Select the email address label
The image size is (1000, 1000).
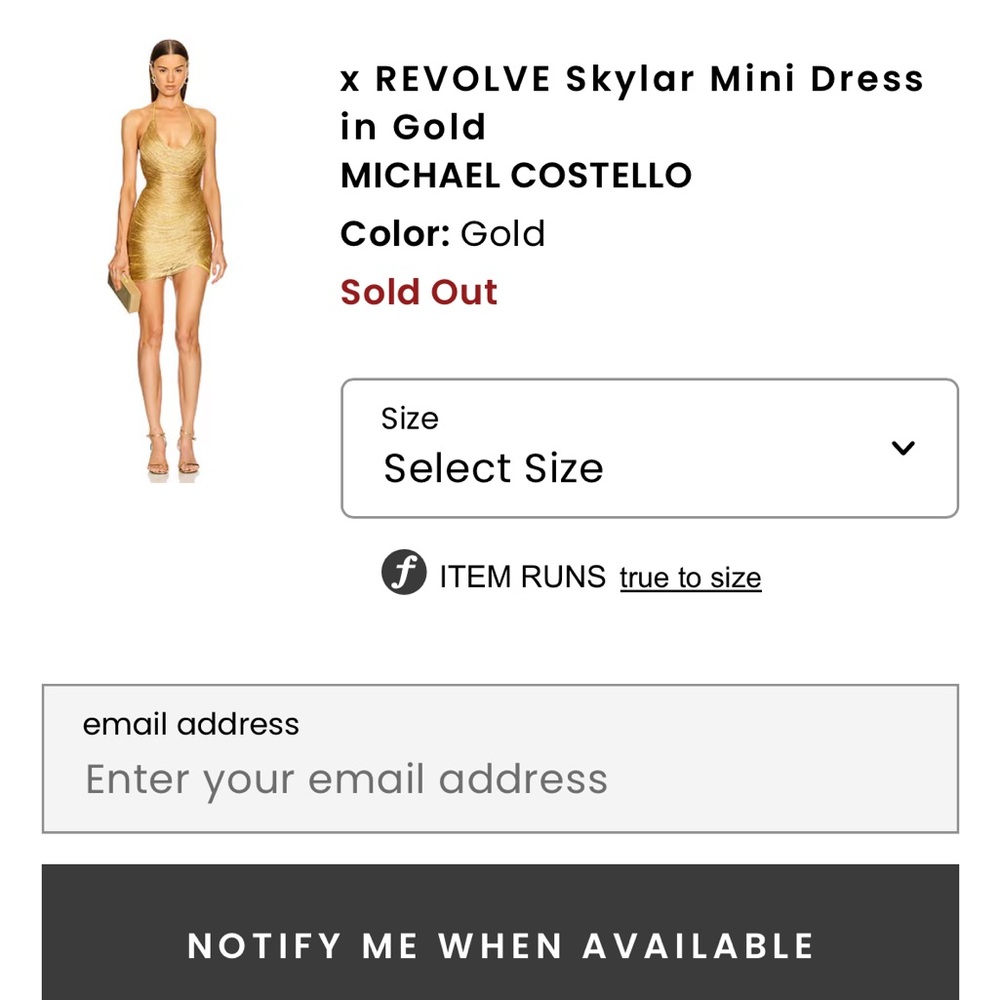click(192, 723)
